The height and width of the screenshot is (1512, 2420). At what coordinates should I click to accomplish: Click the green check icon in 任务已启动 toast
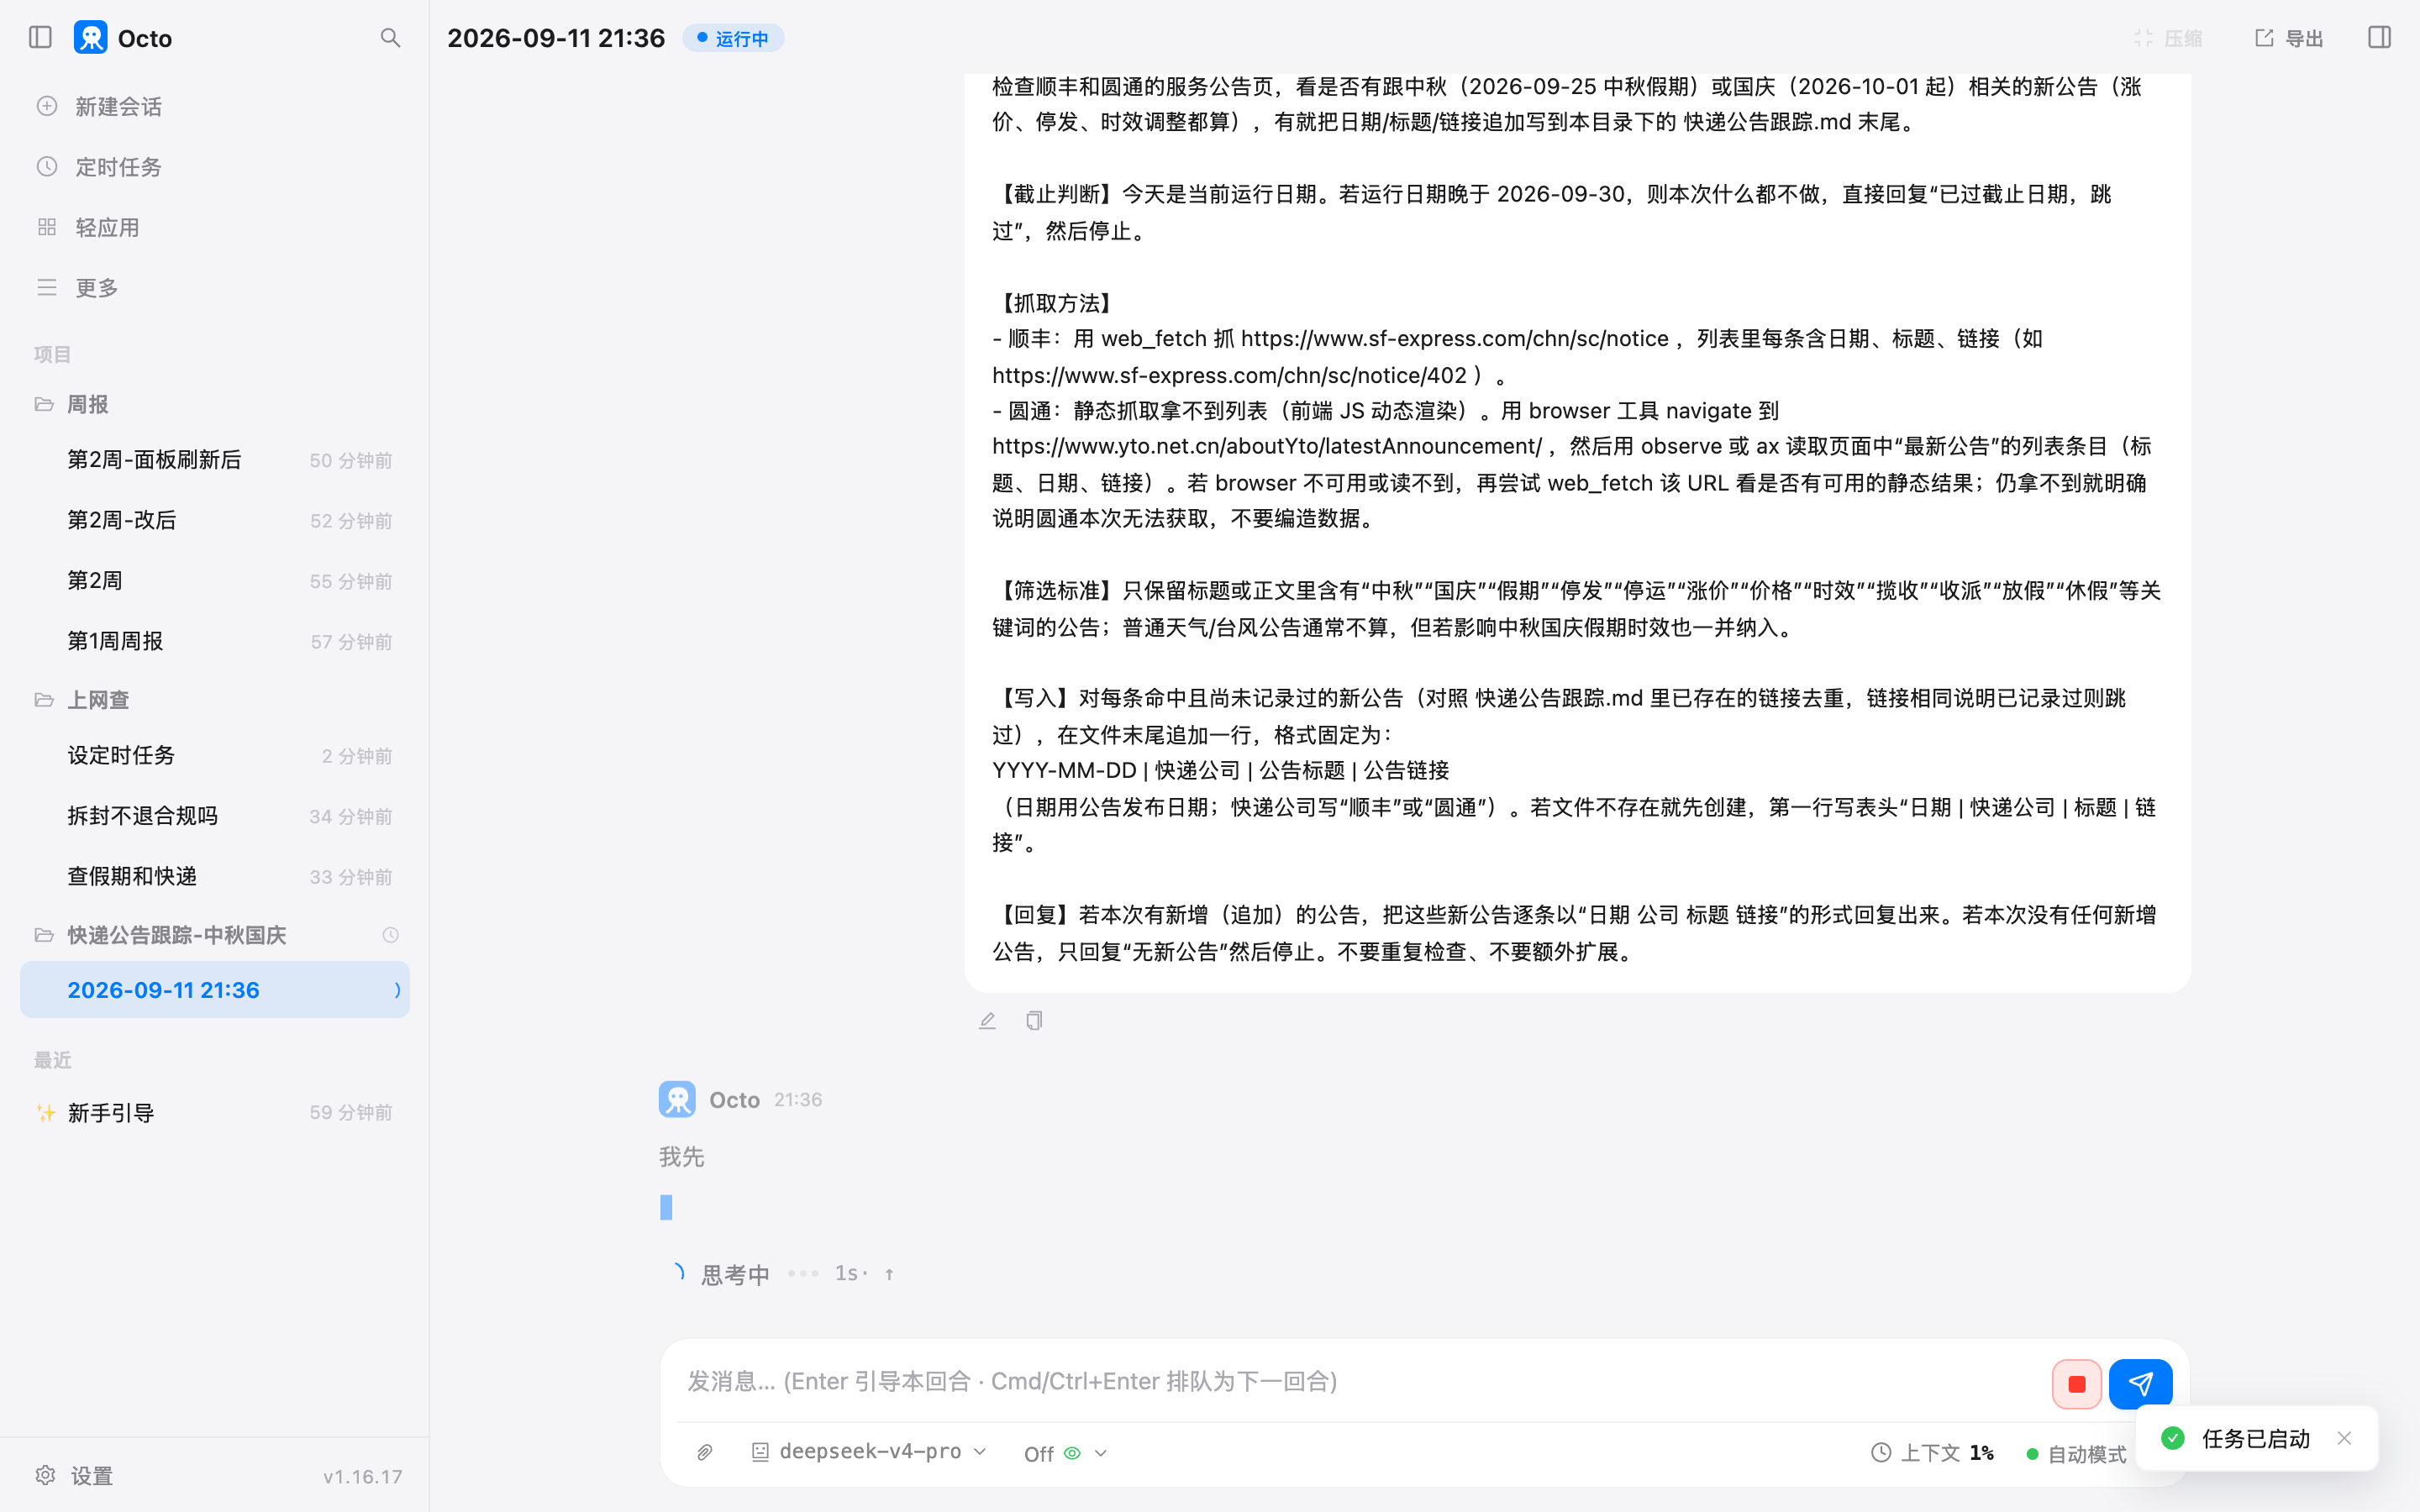pyautogui.click(x=2172, y=1438)
